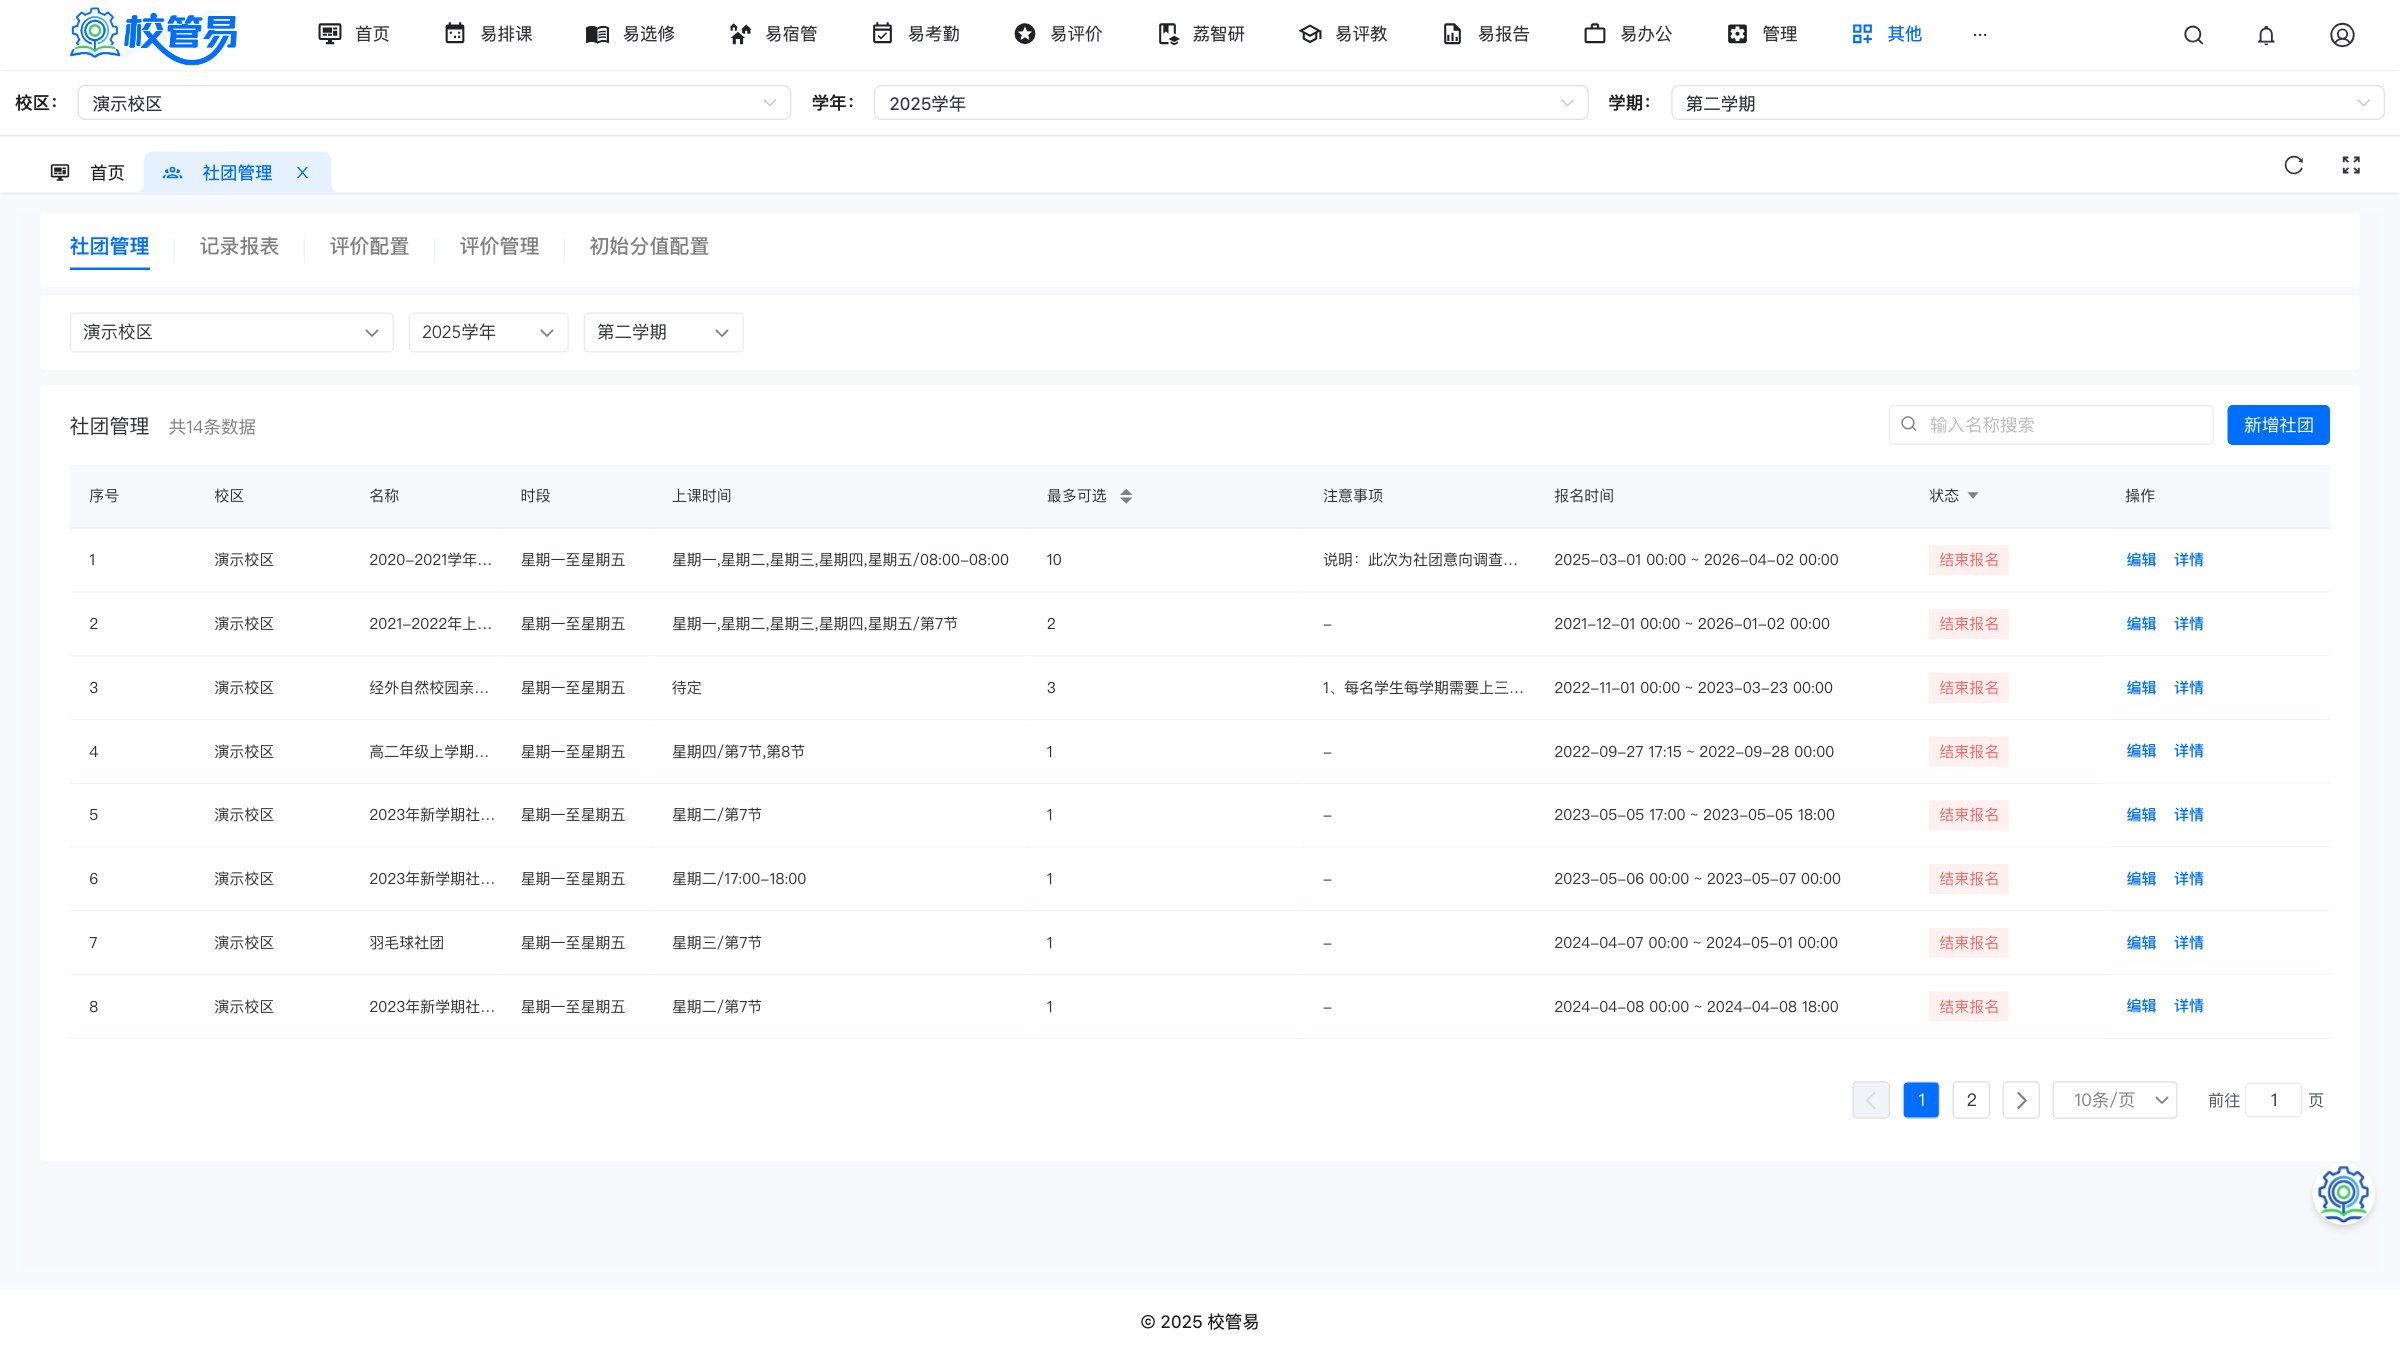The height and width of the screenshot is (1350, 2400).
Task: Switch to the 首页 page tab
Action: point(88,173)
